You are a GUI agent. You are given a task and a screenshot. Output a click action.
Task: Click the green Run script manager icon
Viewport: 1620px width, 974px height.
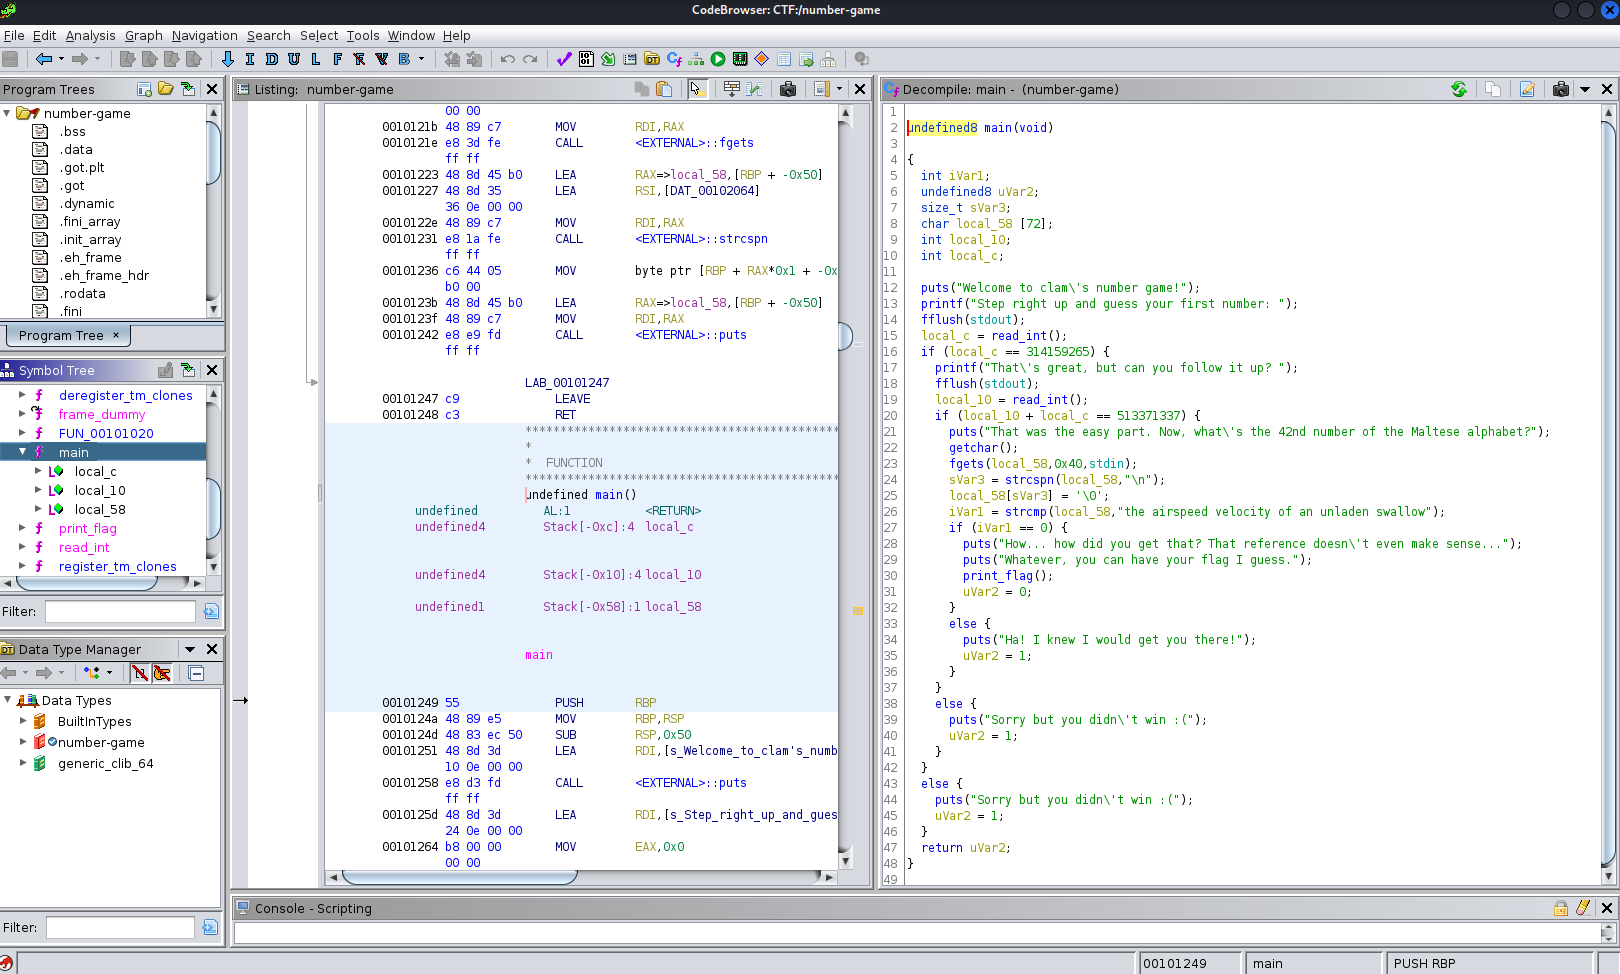pyautogui.click(x=718, y=59)
